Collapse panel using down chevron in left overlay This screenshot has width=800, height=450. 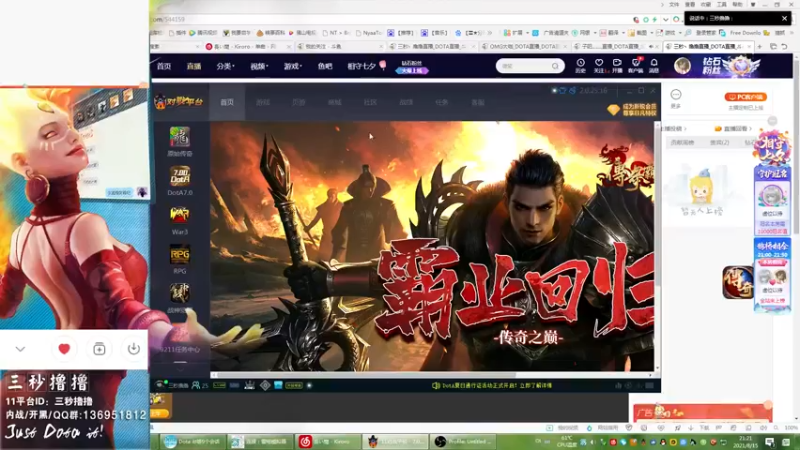[20, 349]
